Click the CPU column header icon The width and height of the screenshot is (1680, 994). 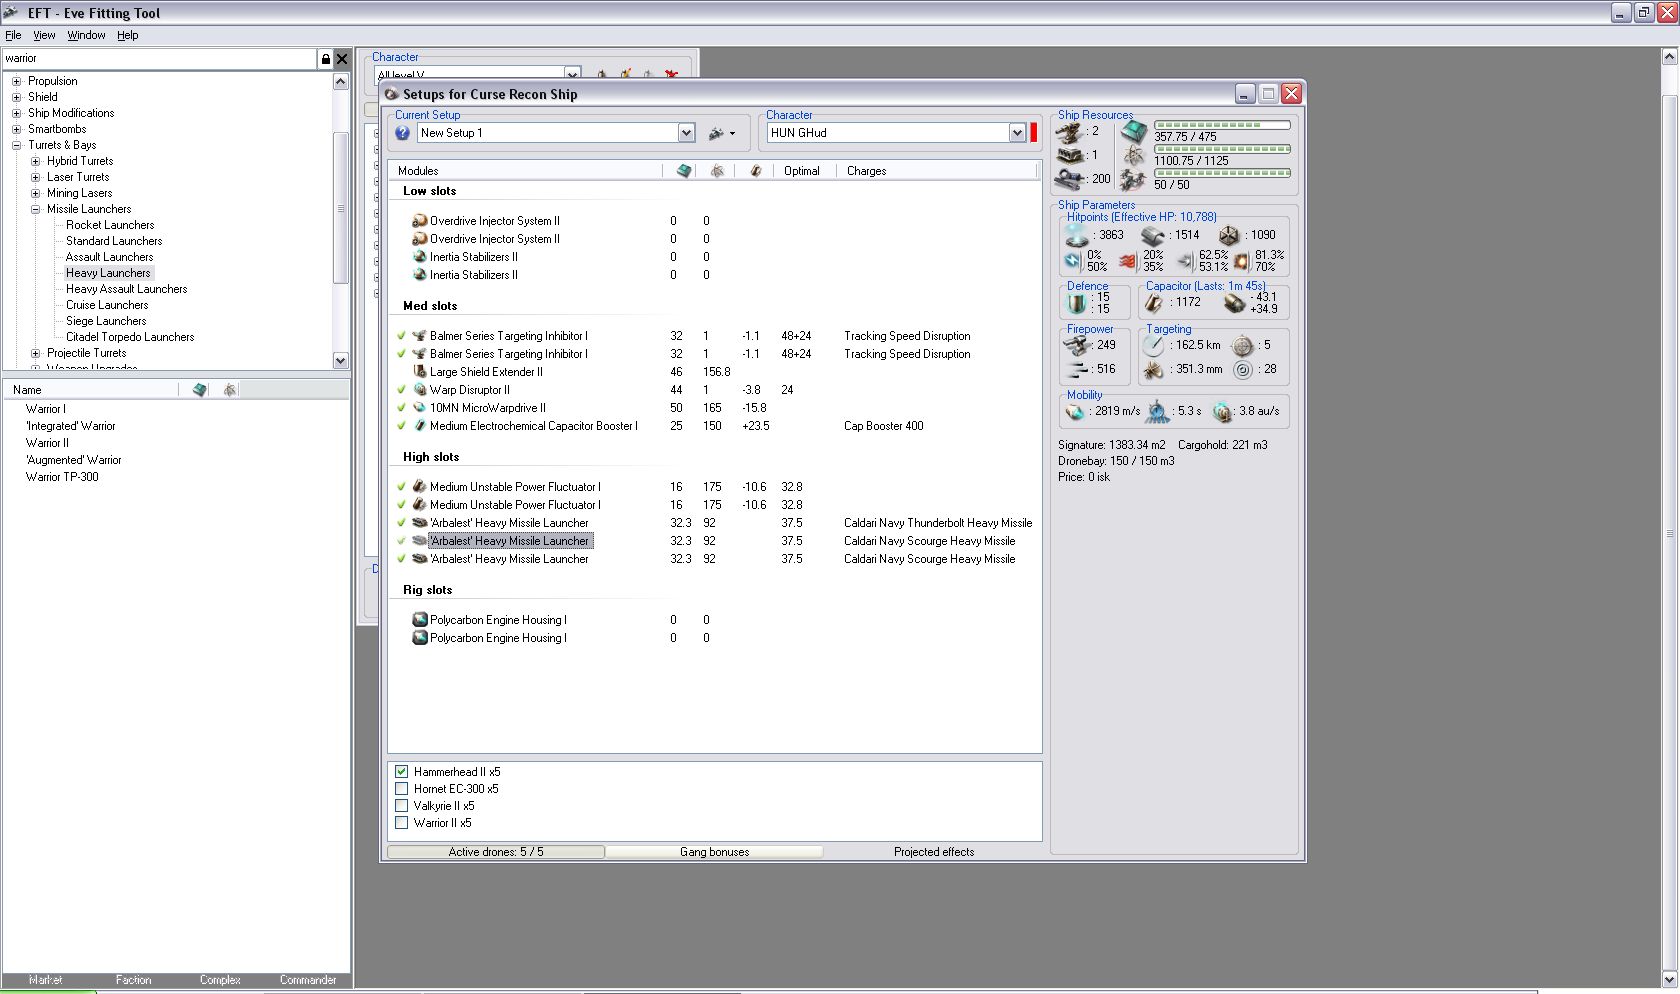(x=684, y=171)
